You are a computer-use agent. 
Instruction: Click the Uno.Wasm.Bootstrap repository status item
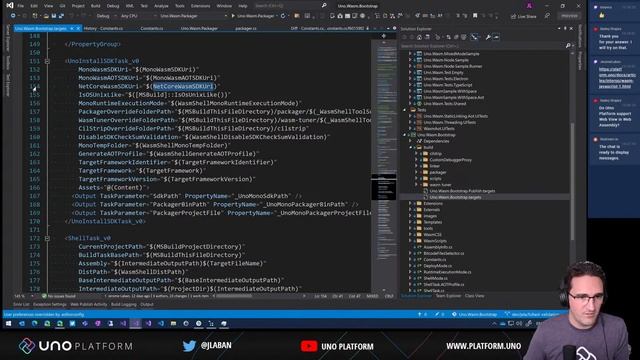point(475,314)
